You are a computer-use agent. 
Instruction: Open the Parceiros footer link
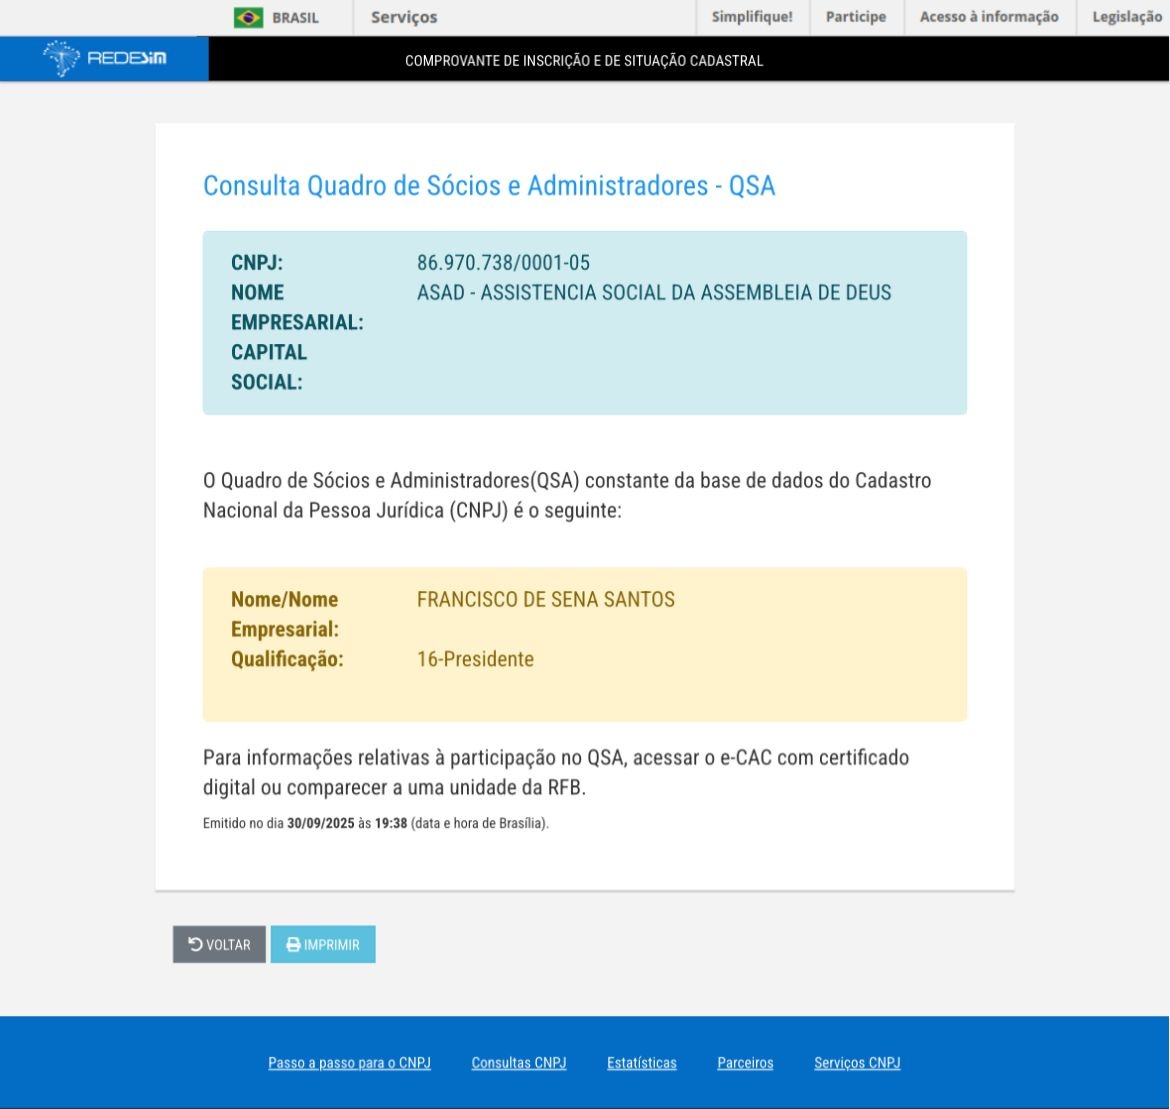(x=745, y=1063)
